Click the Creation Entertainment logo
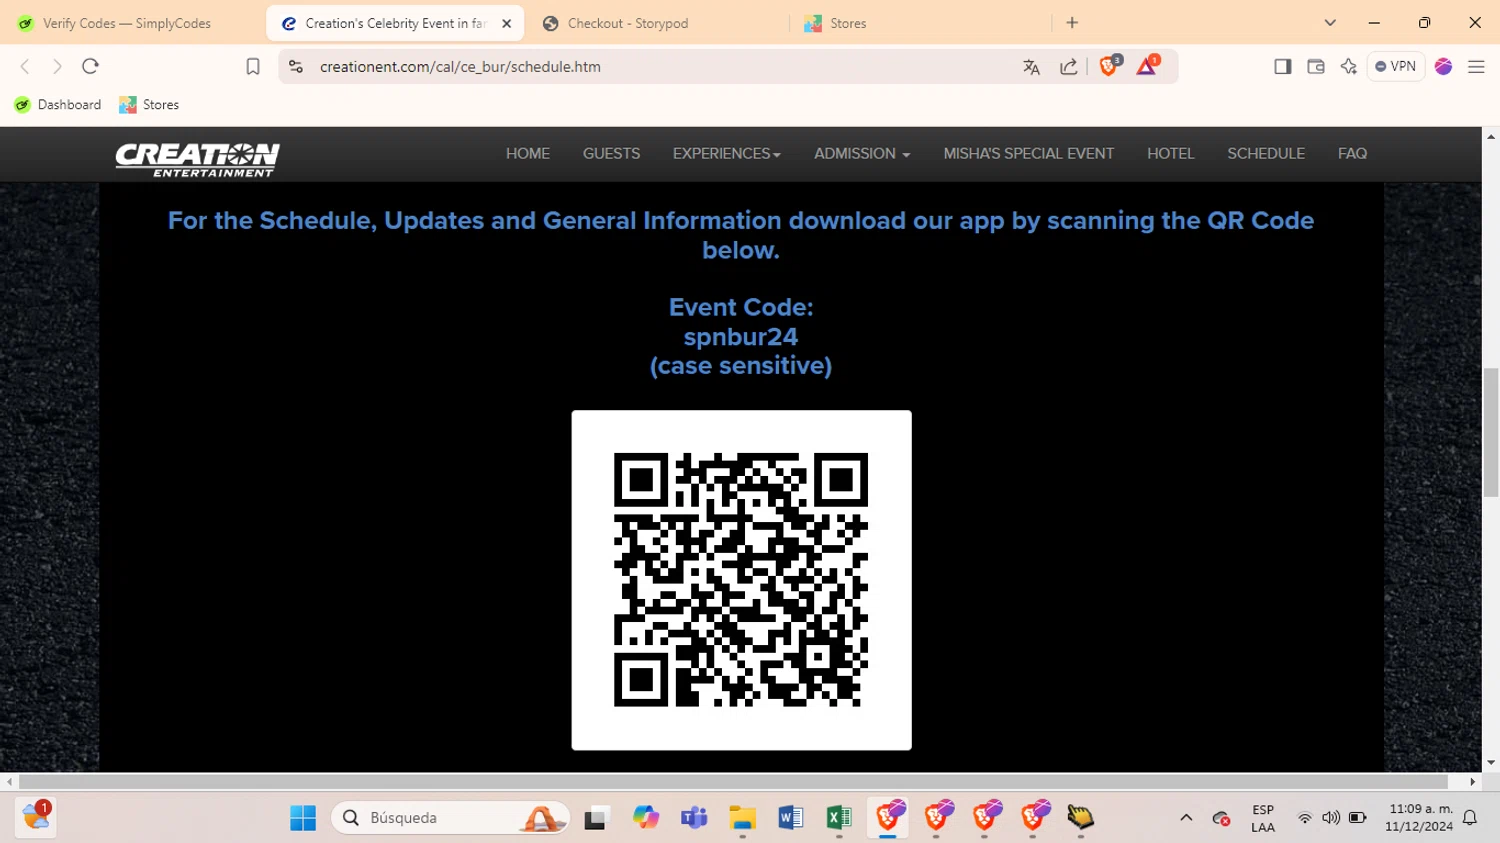The width and height of the screenshot is (1500, 843). tap(197, 159)
